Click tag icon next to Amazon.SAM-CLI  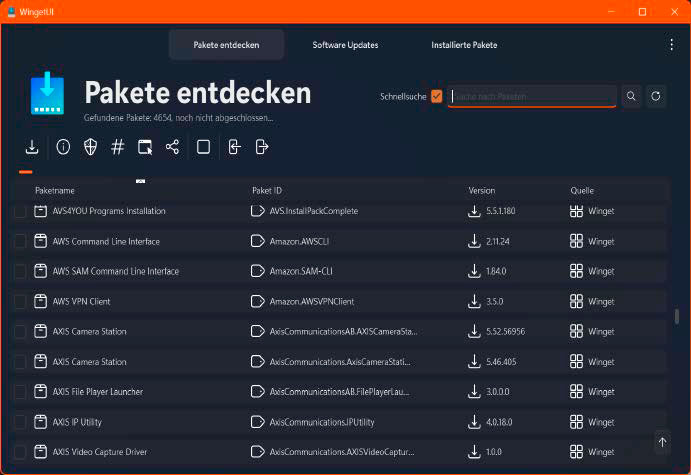pyautogui.click(x=257, y=271)
